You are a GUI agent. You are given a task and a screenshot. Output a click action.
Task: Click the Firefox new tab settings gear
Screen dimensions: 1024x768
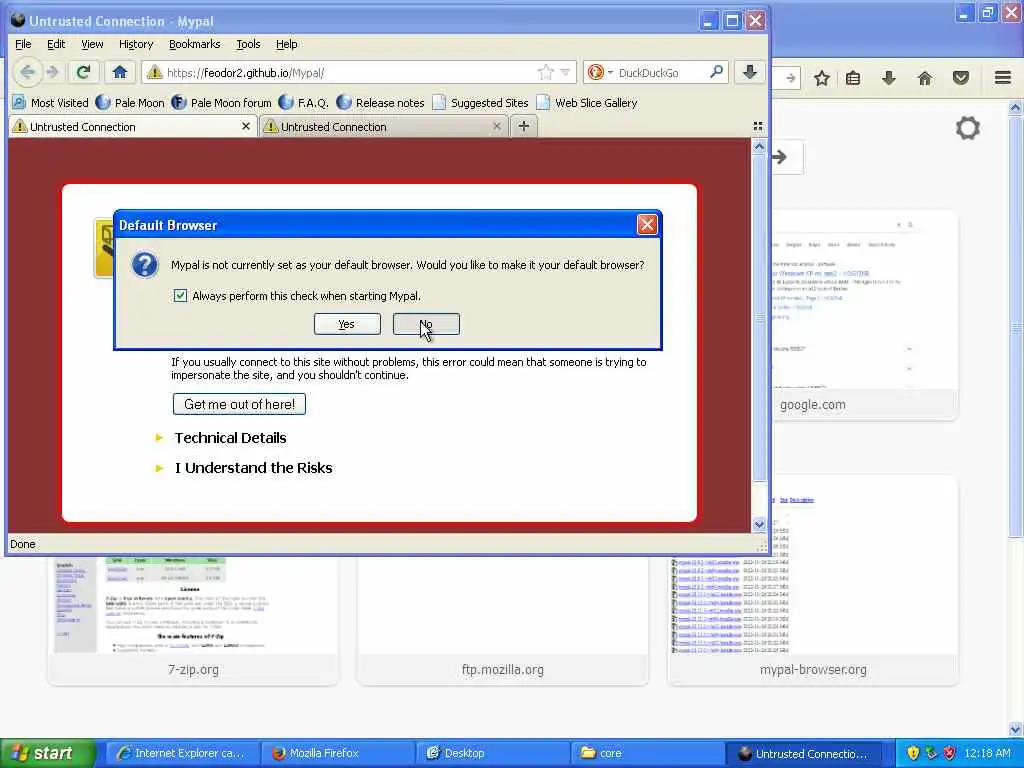pos(967,128)
